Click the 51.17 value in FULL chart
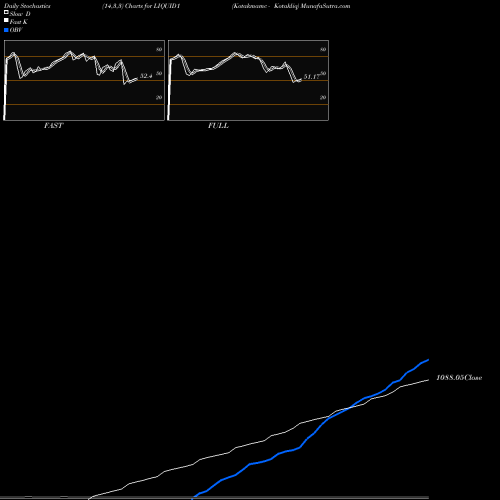500x500 pixels. 312,77
